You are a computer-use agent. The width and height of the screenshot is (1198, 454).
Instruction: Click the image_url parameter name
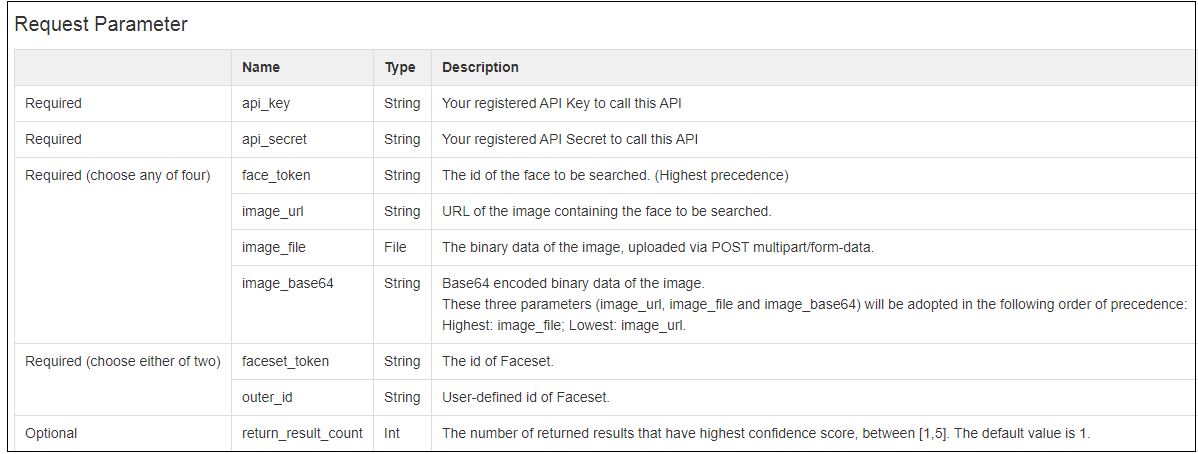273,211
